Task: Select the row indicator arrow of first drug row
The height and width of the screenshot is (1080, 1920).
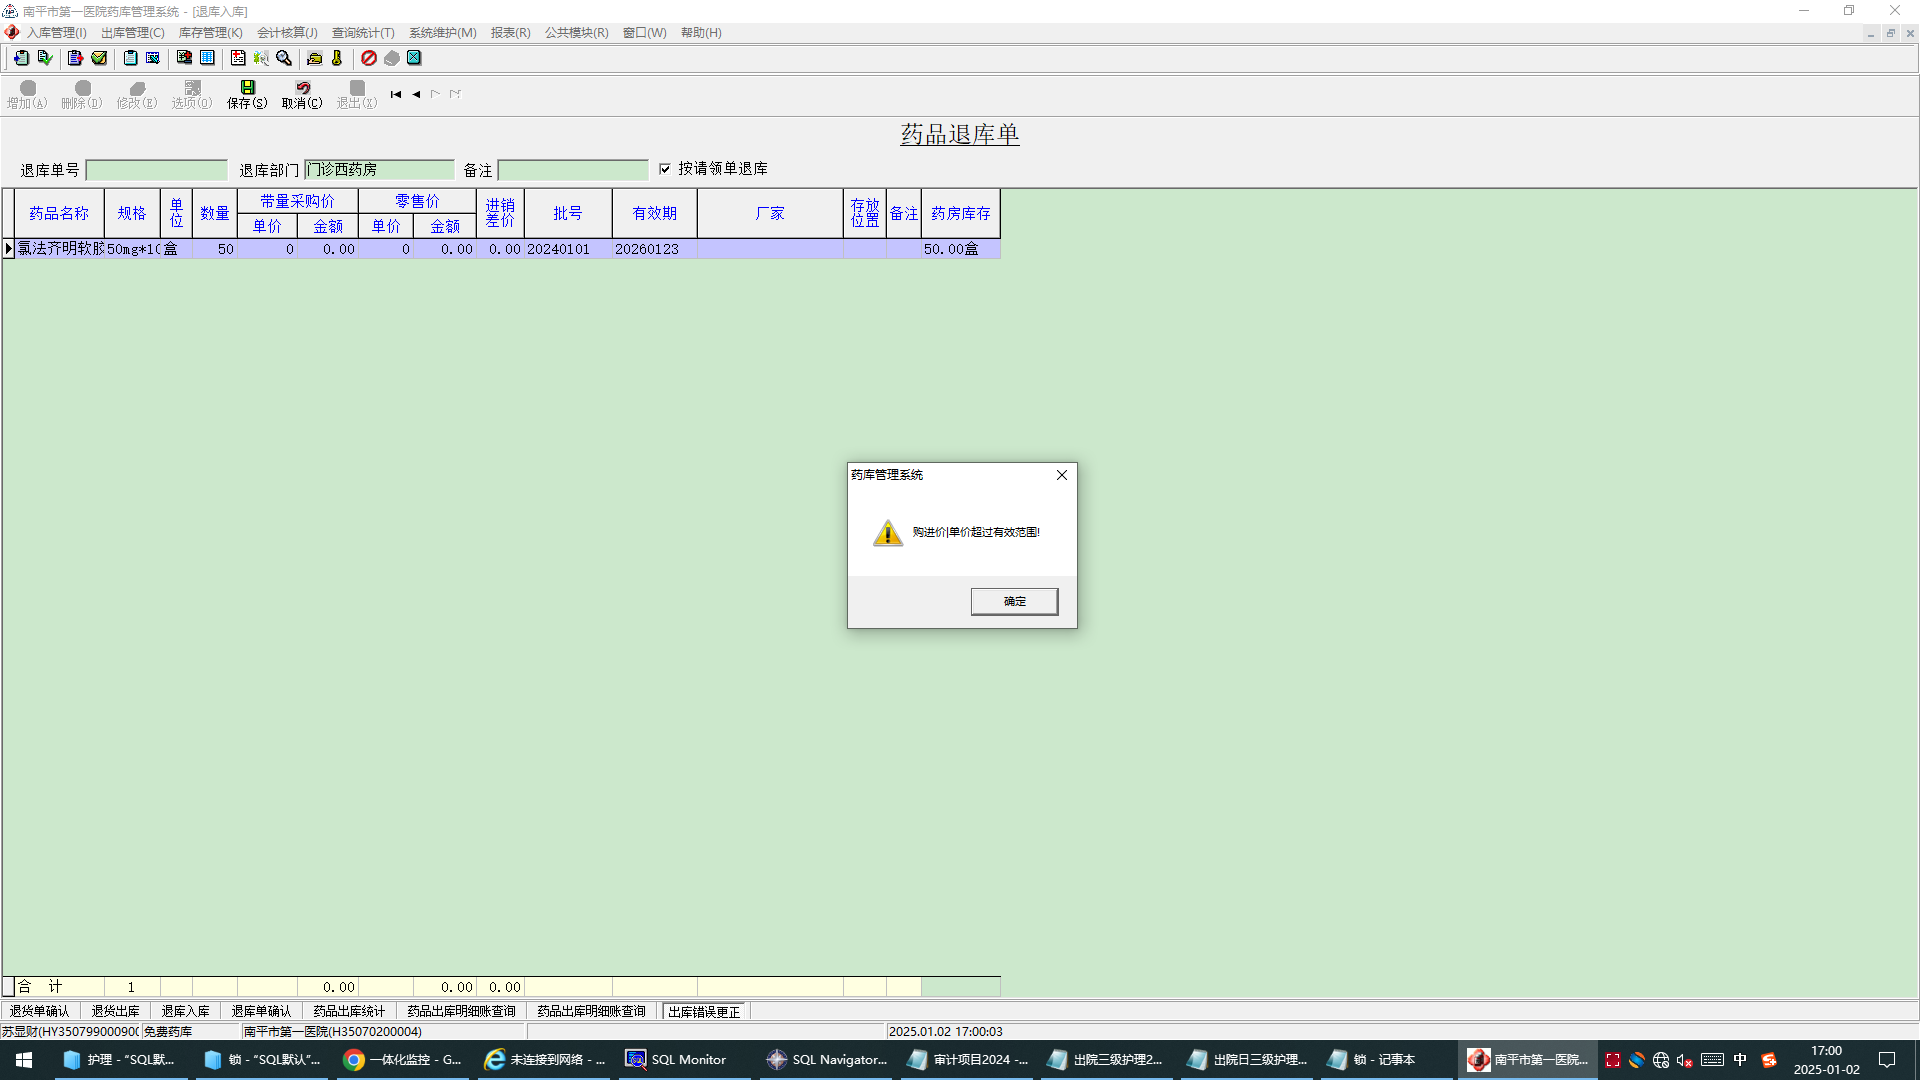Action: pos(9,249)
